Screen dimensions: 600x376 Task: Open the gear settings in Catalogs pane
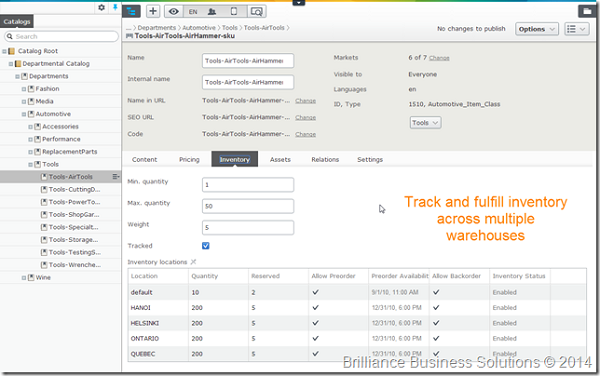pos(101,7)
